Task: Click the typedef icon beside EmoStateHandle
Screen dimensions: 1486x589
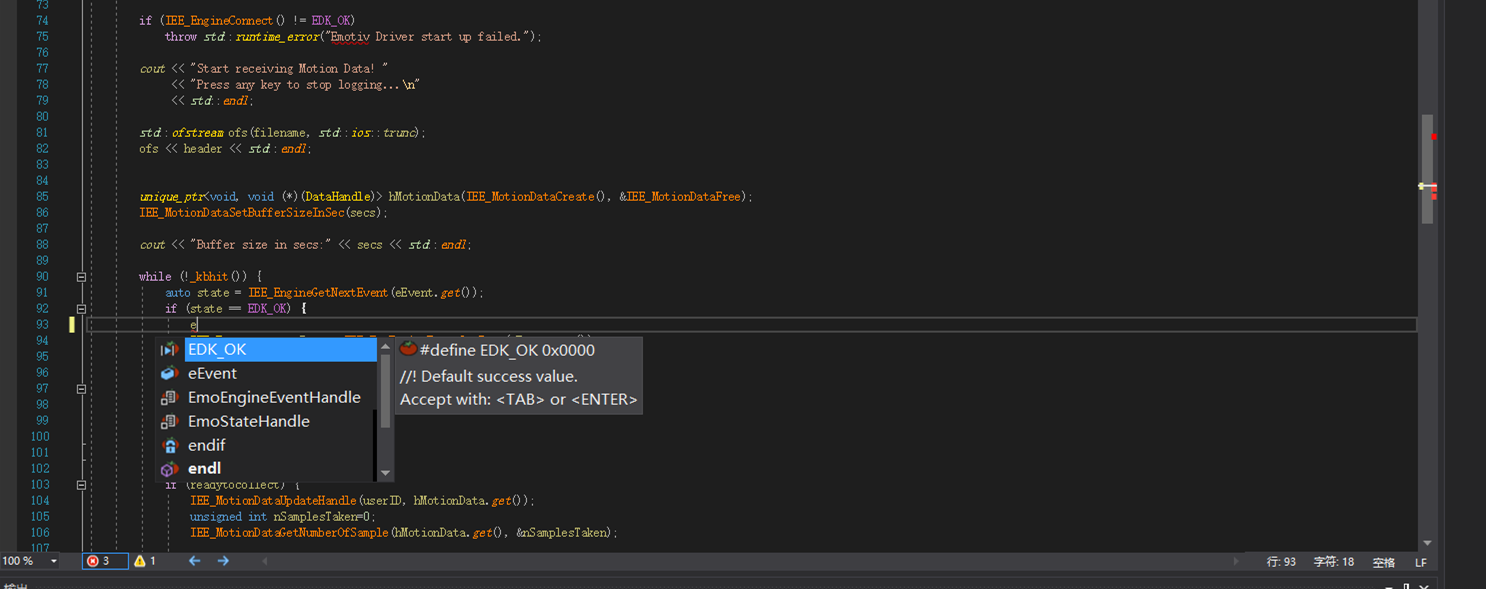Action: point(169,422)
